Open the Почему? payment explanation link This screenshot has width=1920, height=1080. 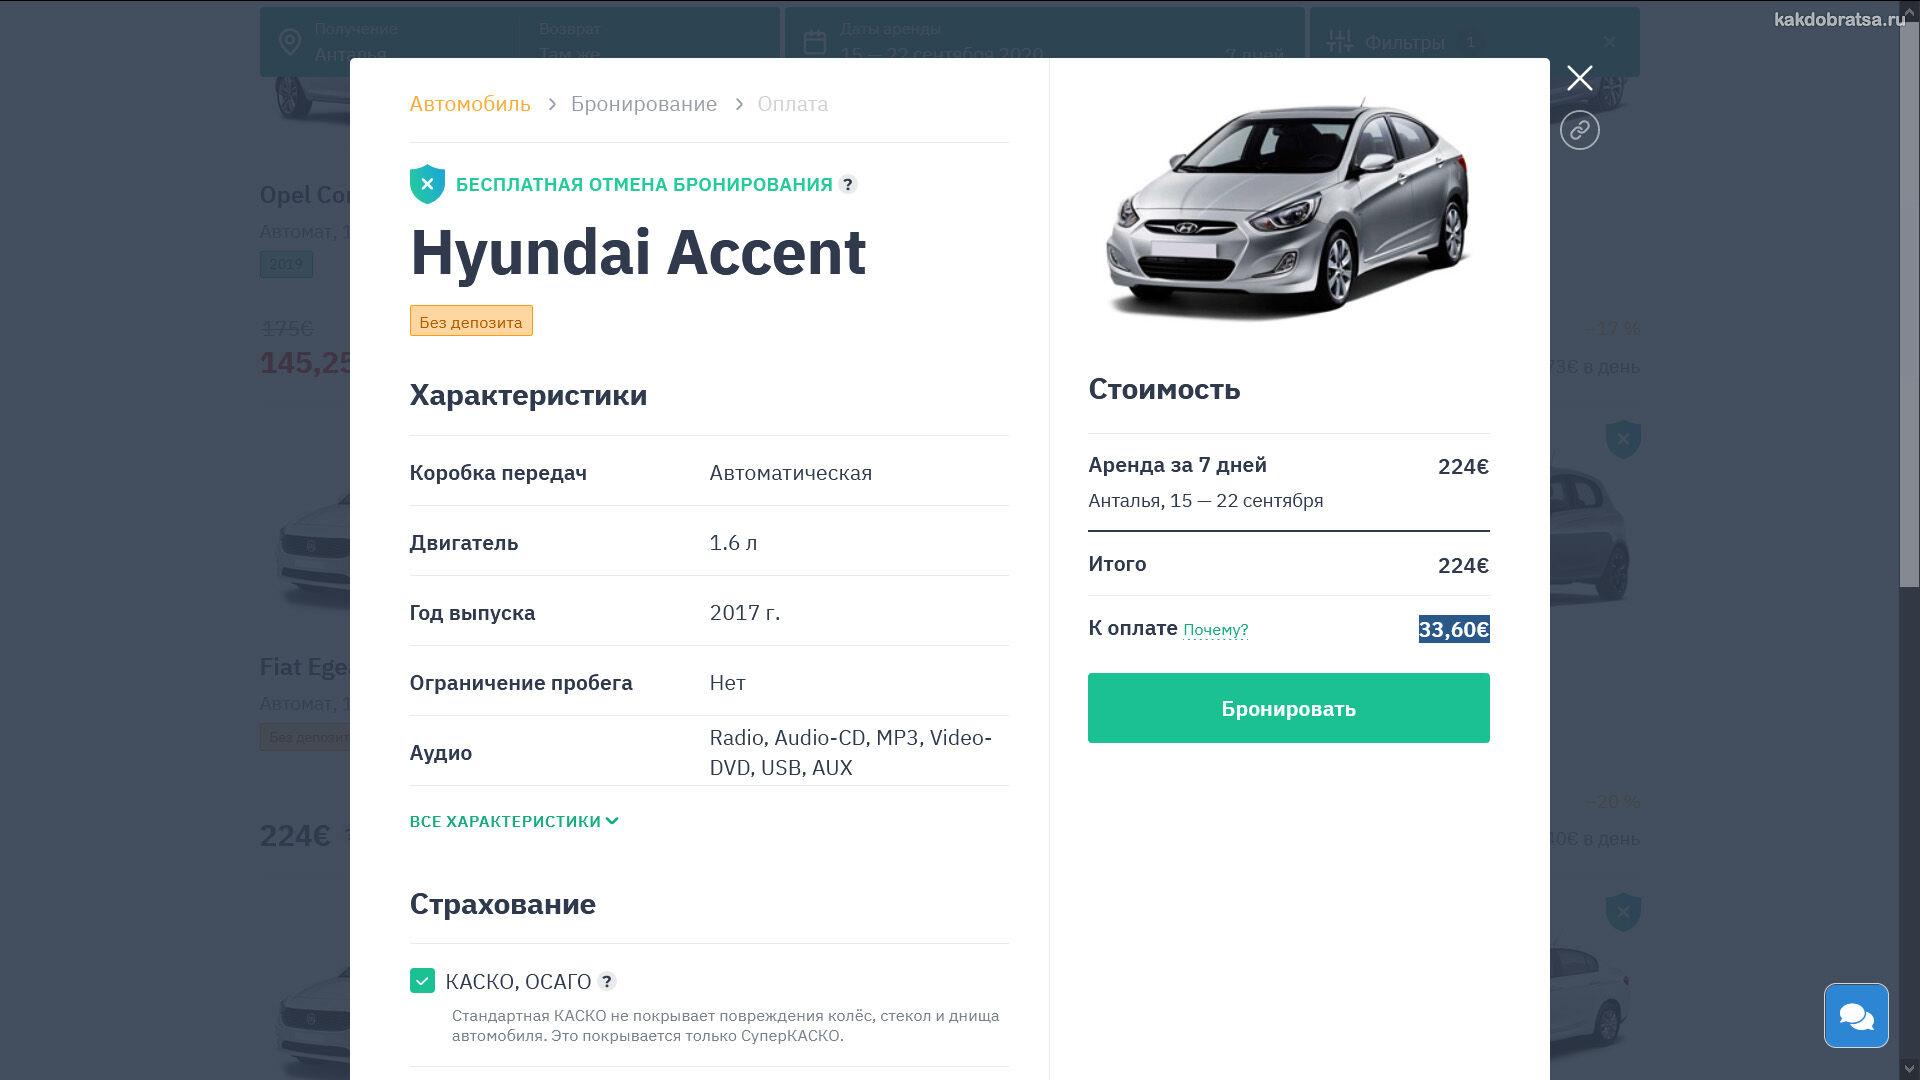(1215, 630)
